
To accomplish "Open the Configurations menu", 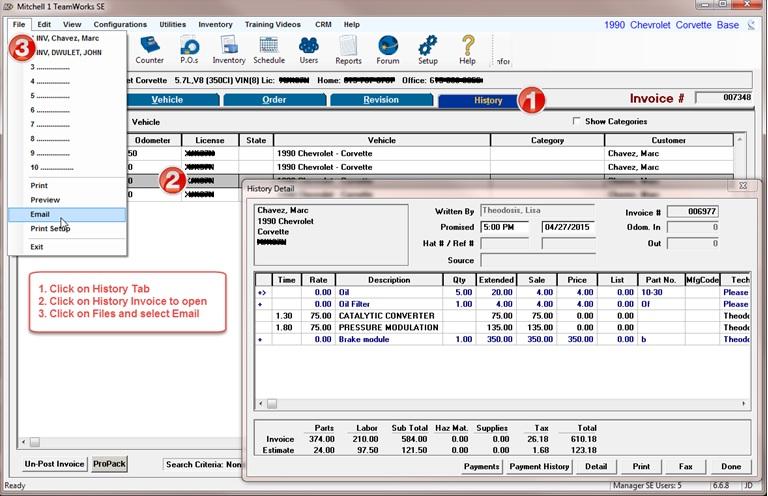I will (120, 24).
